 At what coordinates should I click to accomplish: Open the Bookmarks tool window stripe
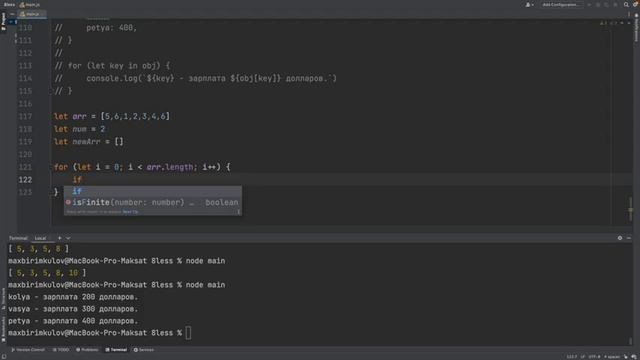(3, 329)
